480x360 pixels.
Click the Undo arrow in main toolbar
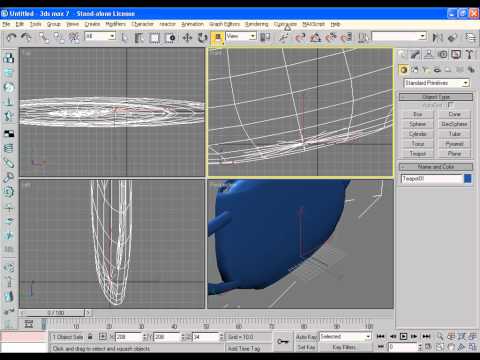coord(11,37)
